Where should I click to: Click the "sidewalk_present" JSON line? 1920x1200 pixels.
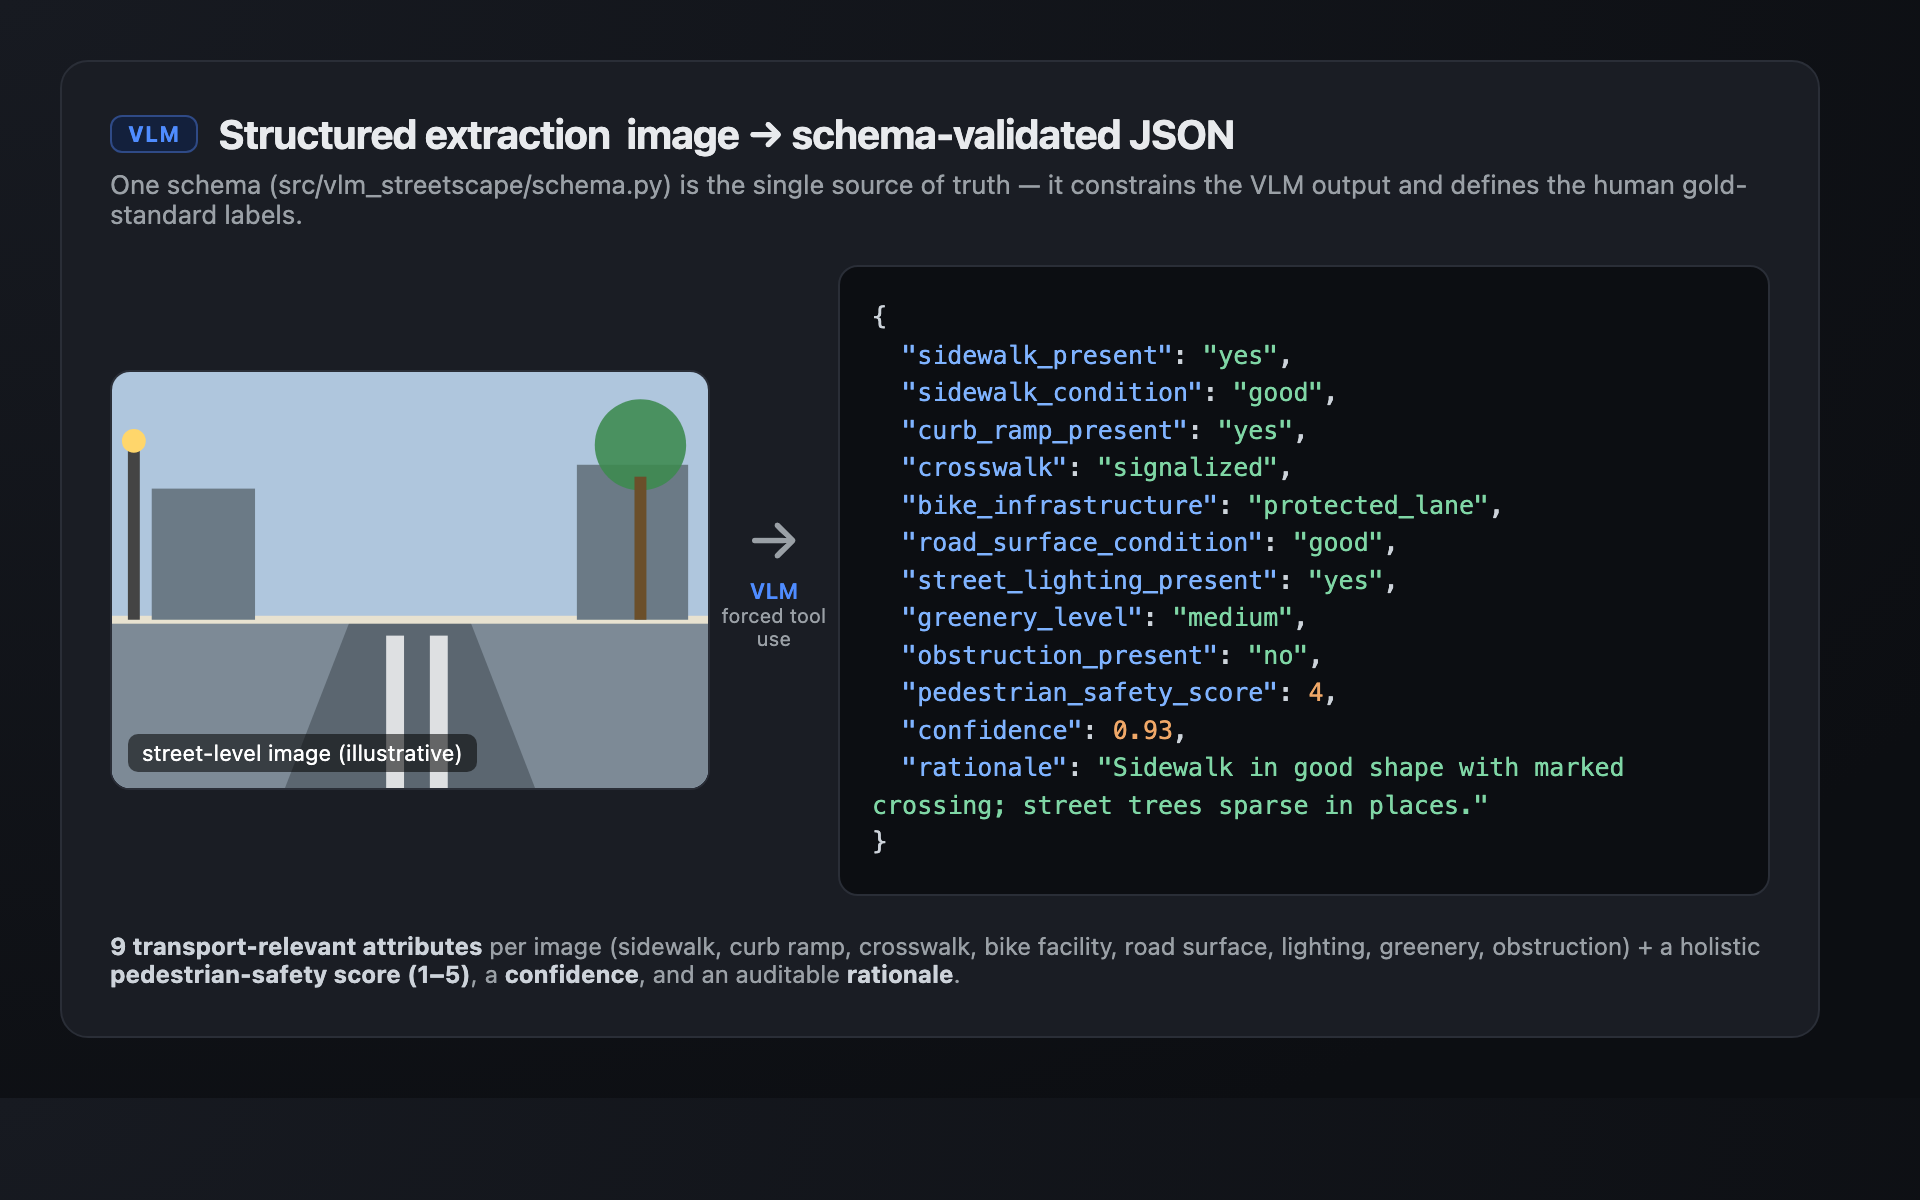coord(1097,355)
